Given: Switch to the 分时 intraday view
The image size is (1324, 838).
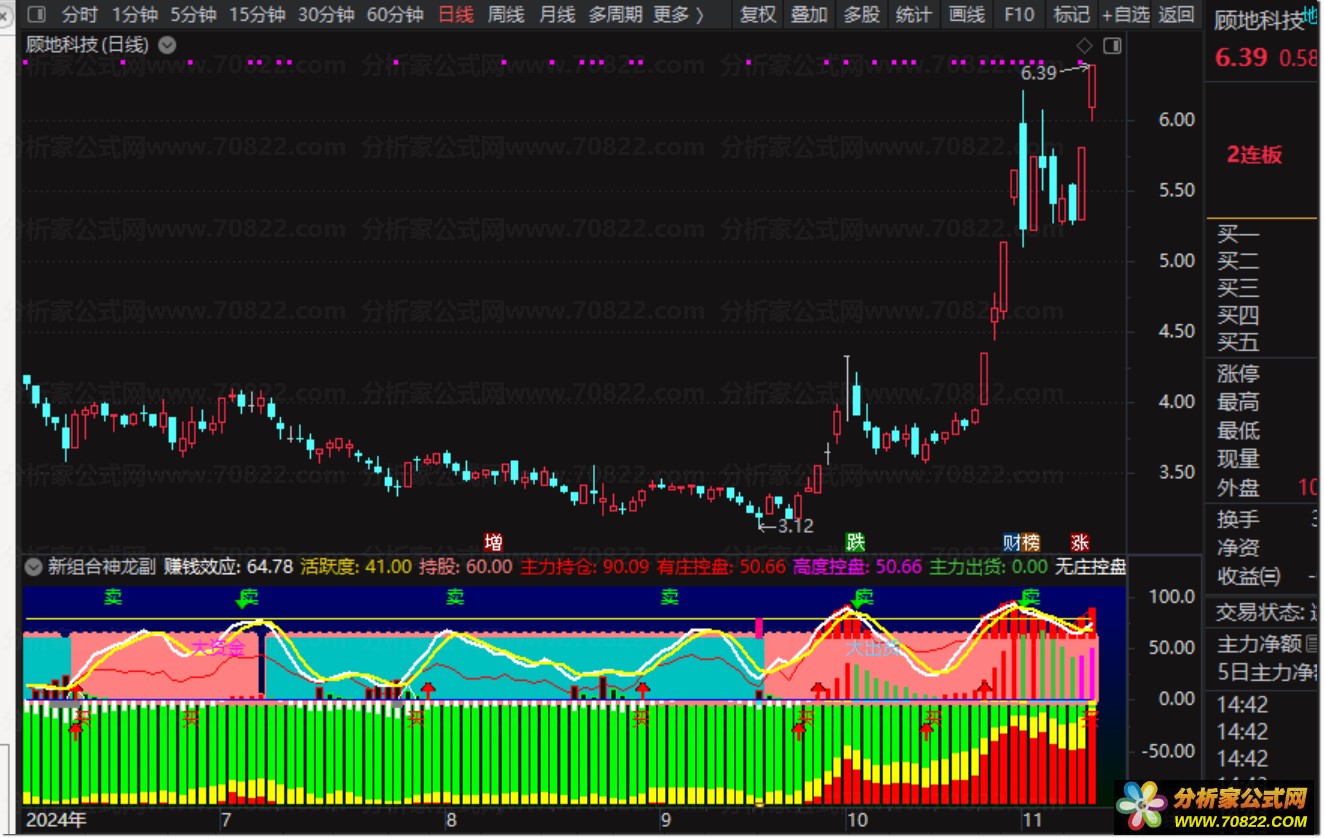Looking at the screenshot, I should pos(80,15).
